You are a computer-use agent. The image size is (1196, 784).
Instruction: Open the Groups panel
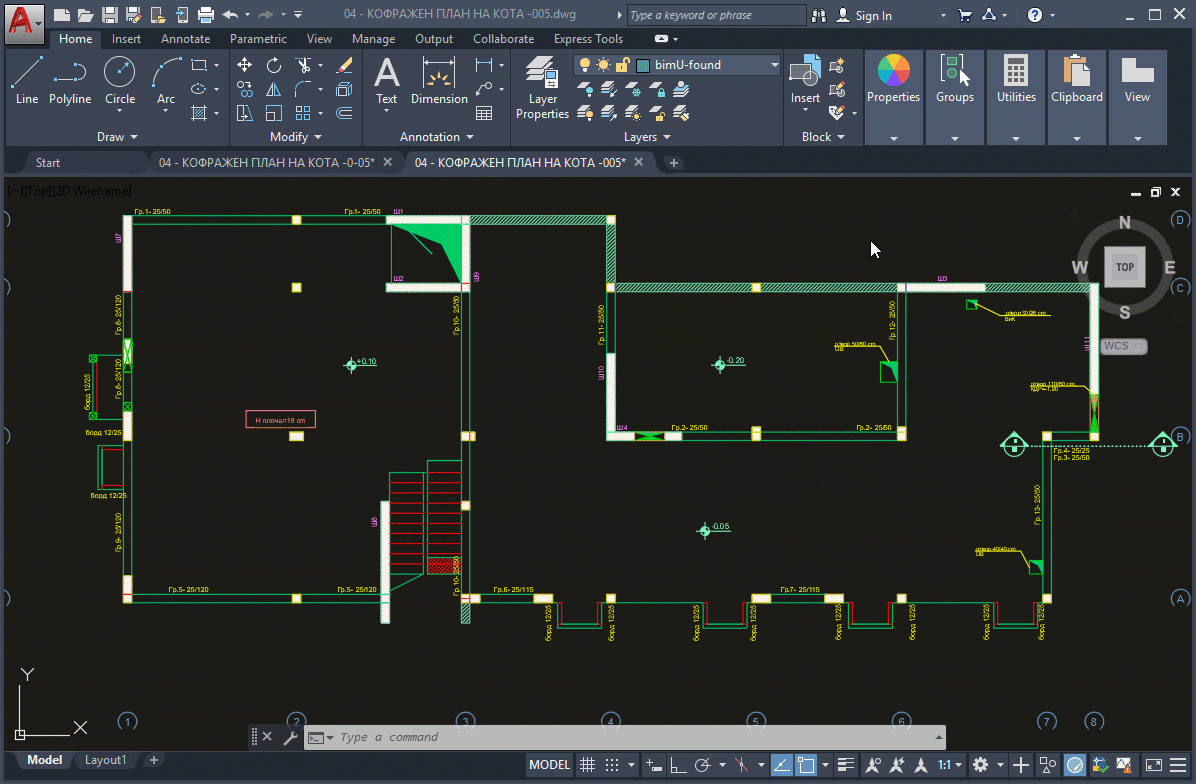tap(954, 80)
